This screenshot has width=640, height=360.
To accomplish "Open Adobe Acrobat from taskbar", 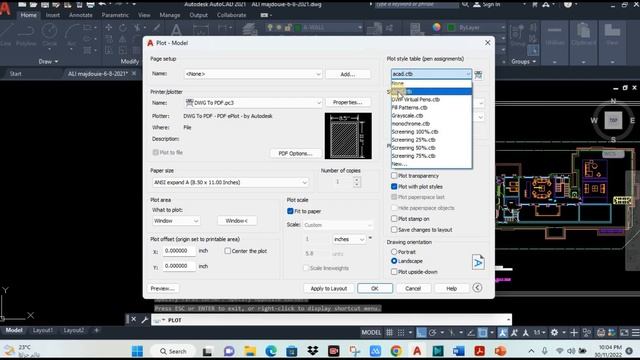I will pyautogui.click(x=479, y=351).
